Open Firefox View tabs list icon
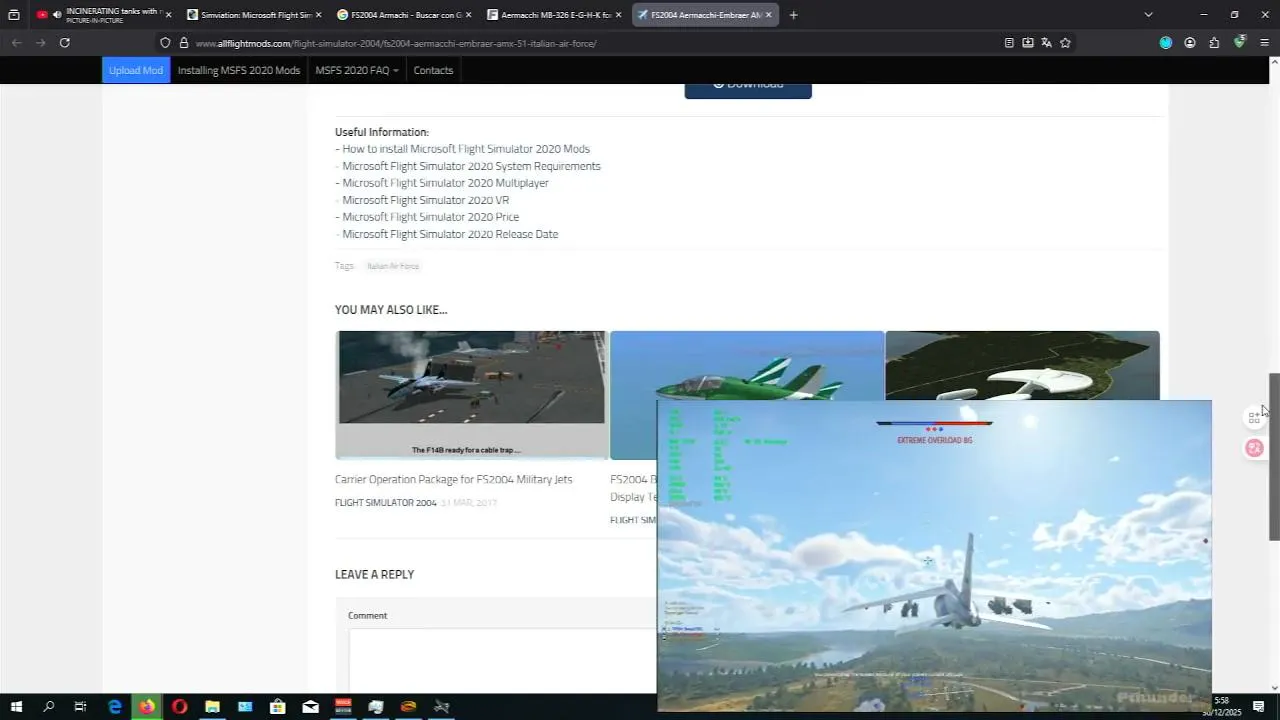The width and height of the screenshot is (1280, 720). coord(14,15)
